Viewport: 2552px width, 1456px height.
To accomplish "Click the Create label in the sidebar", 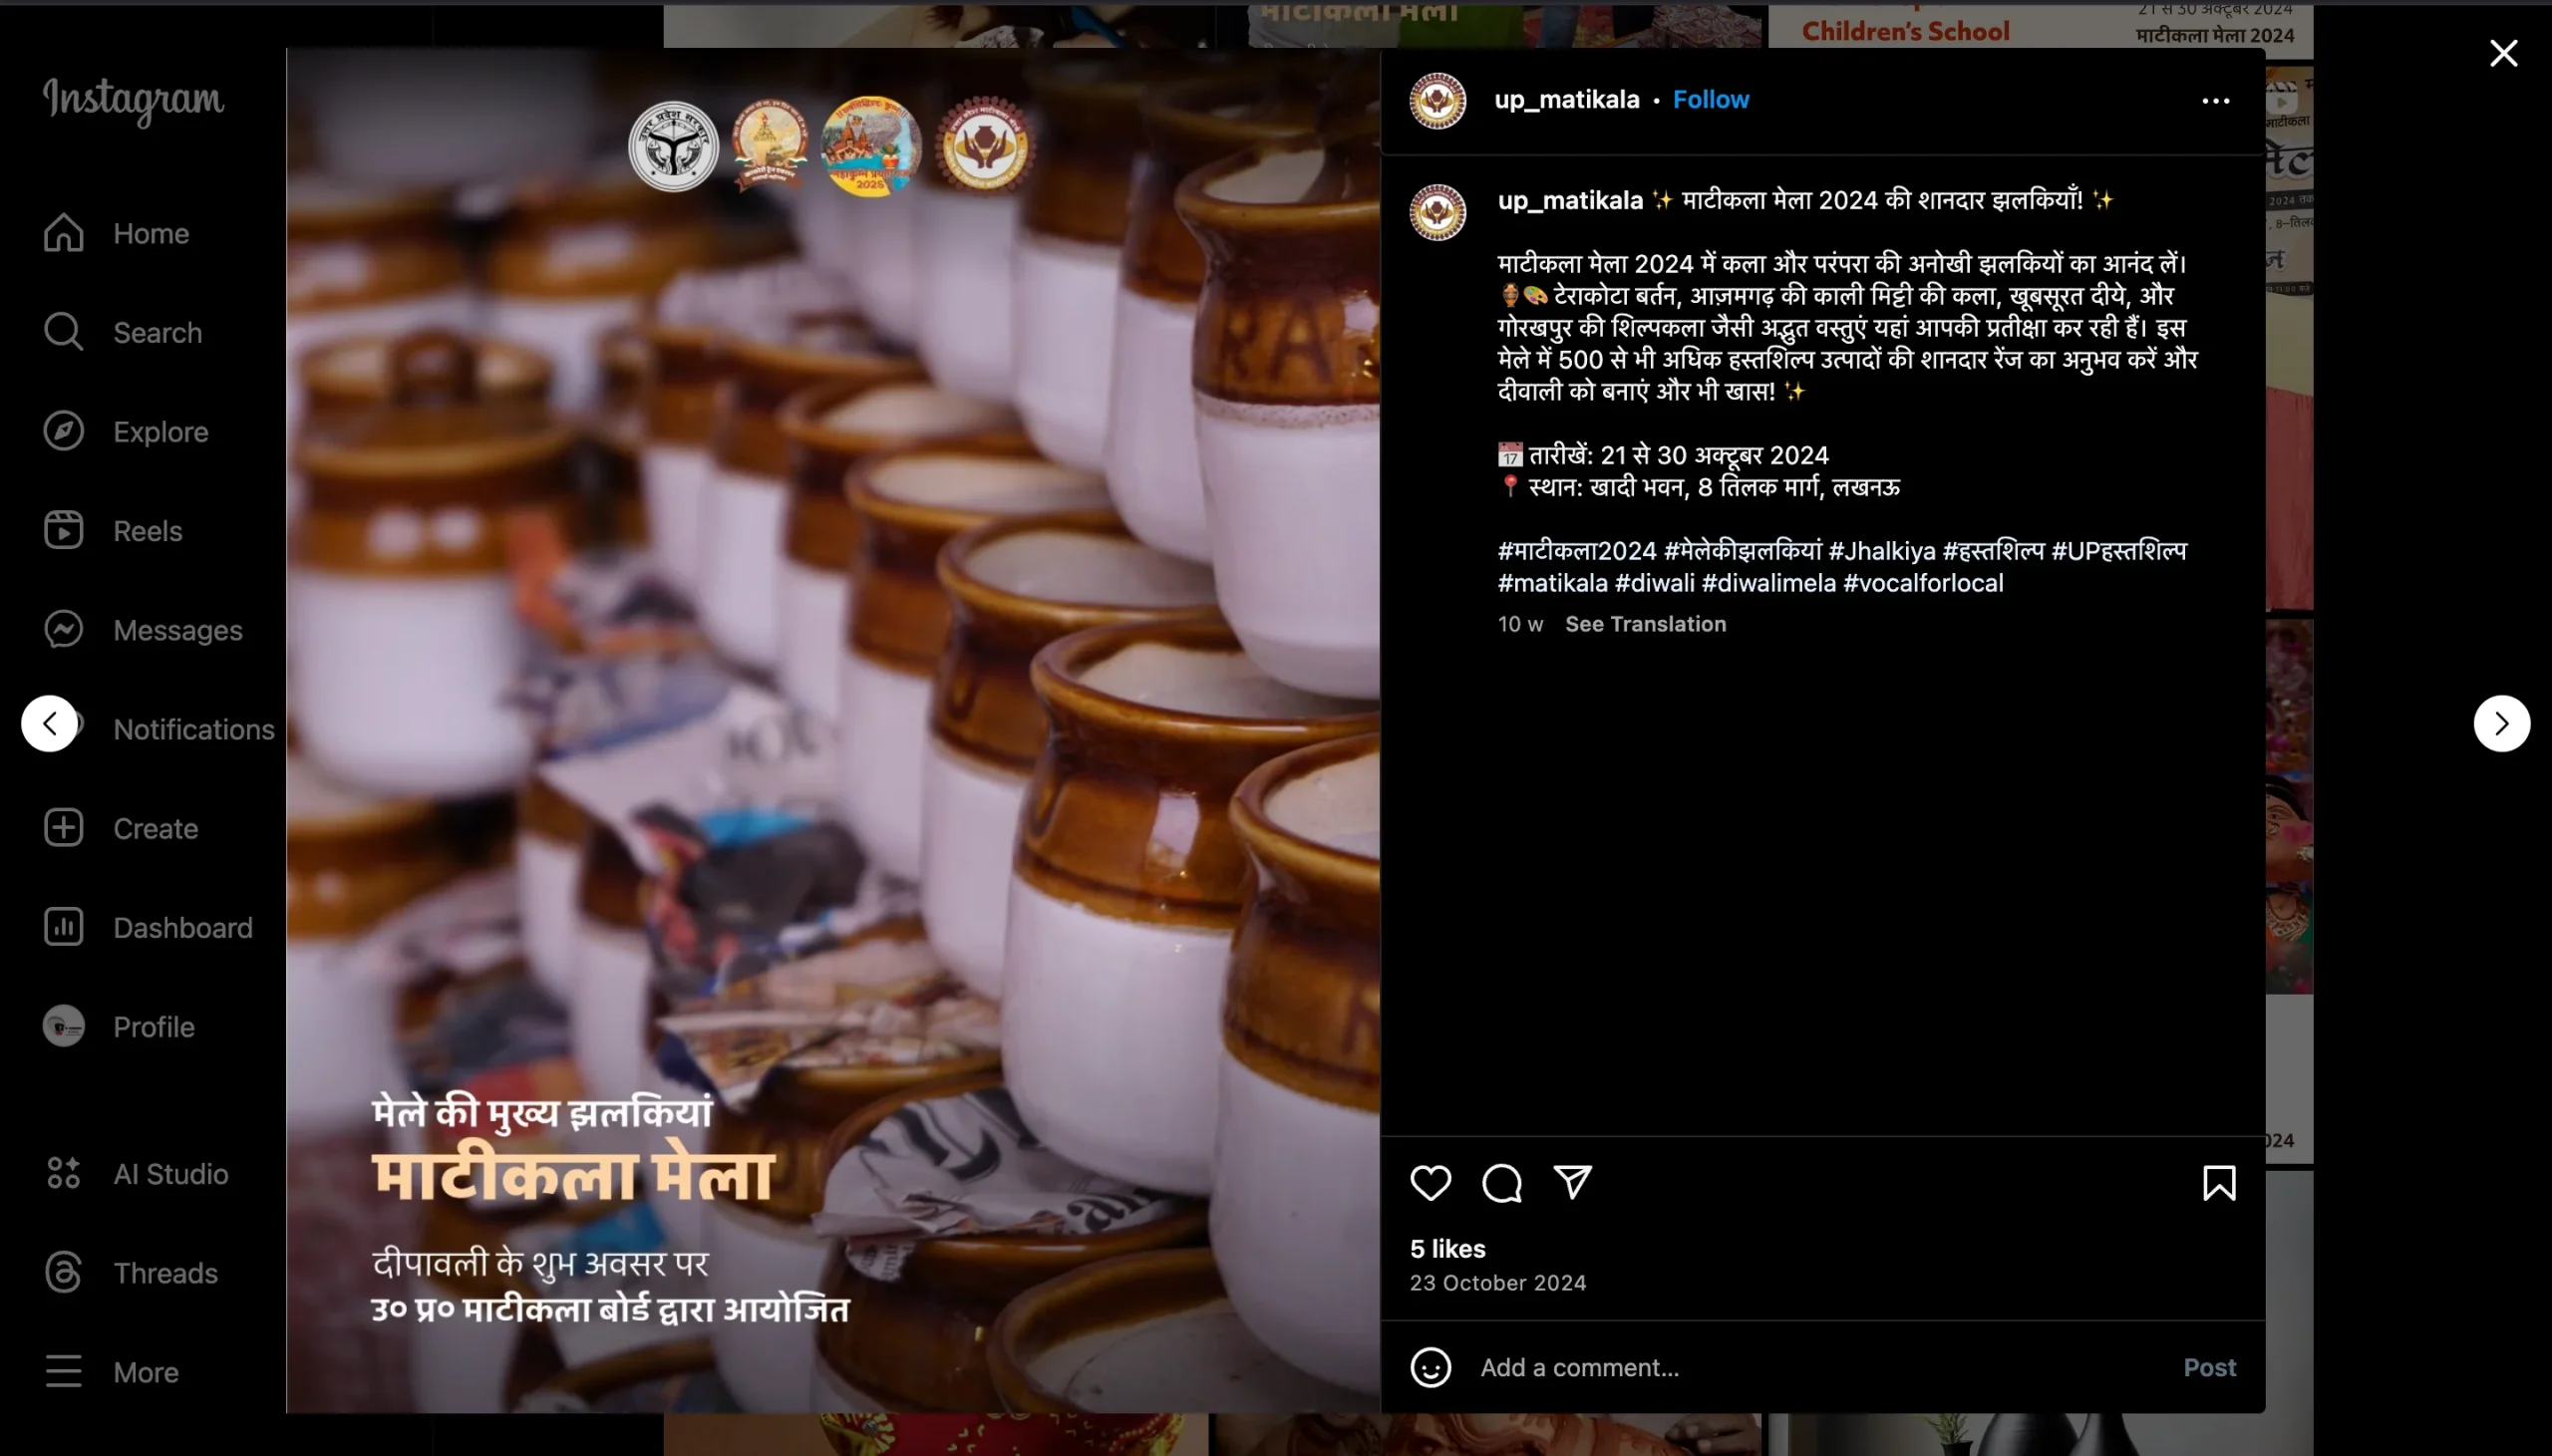I will [156, 828].
